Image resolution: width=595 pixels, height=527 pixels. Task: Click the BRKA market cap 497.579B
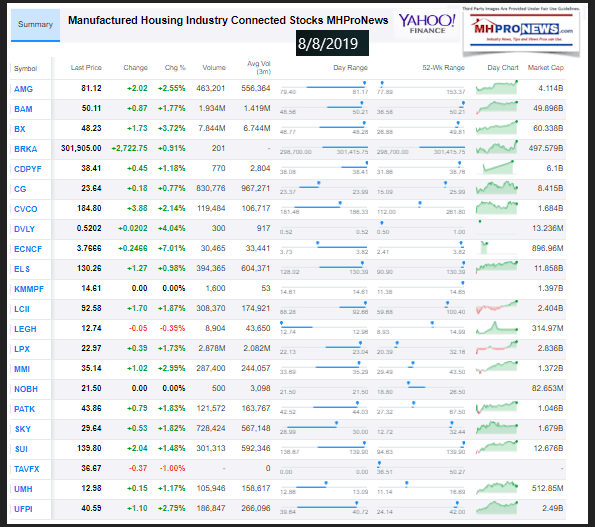pyautogui.click(x=546, y=148)
